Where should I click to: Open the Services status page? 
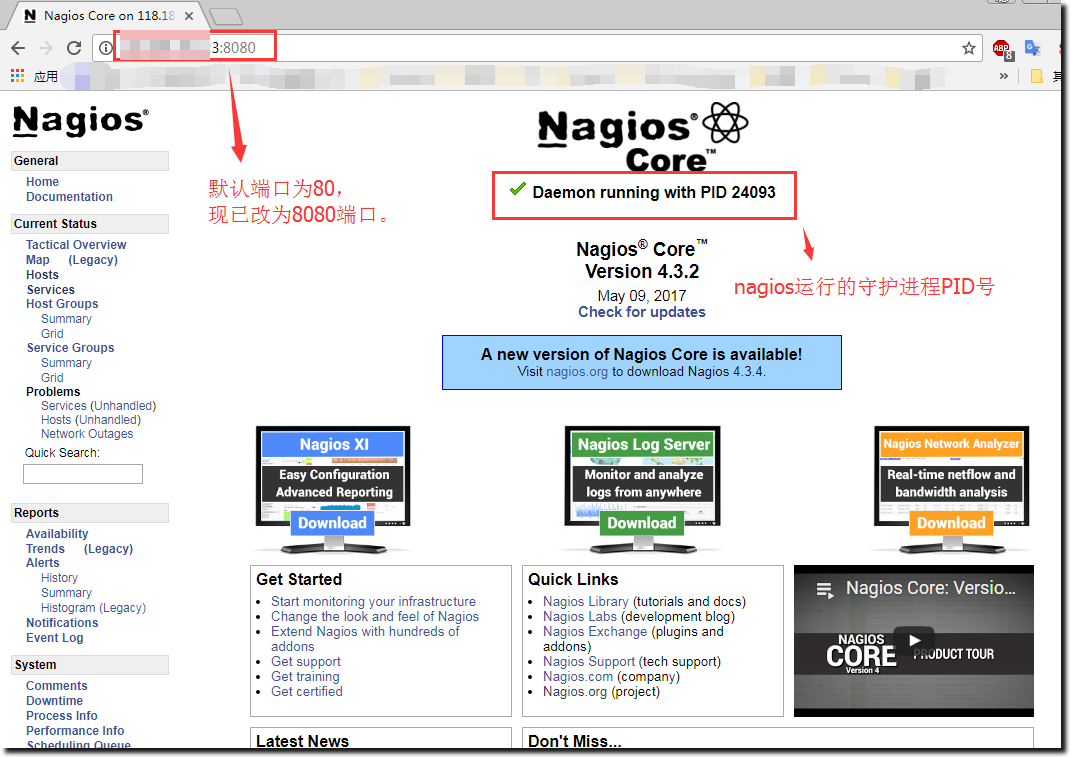point(51,290)
